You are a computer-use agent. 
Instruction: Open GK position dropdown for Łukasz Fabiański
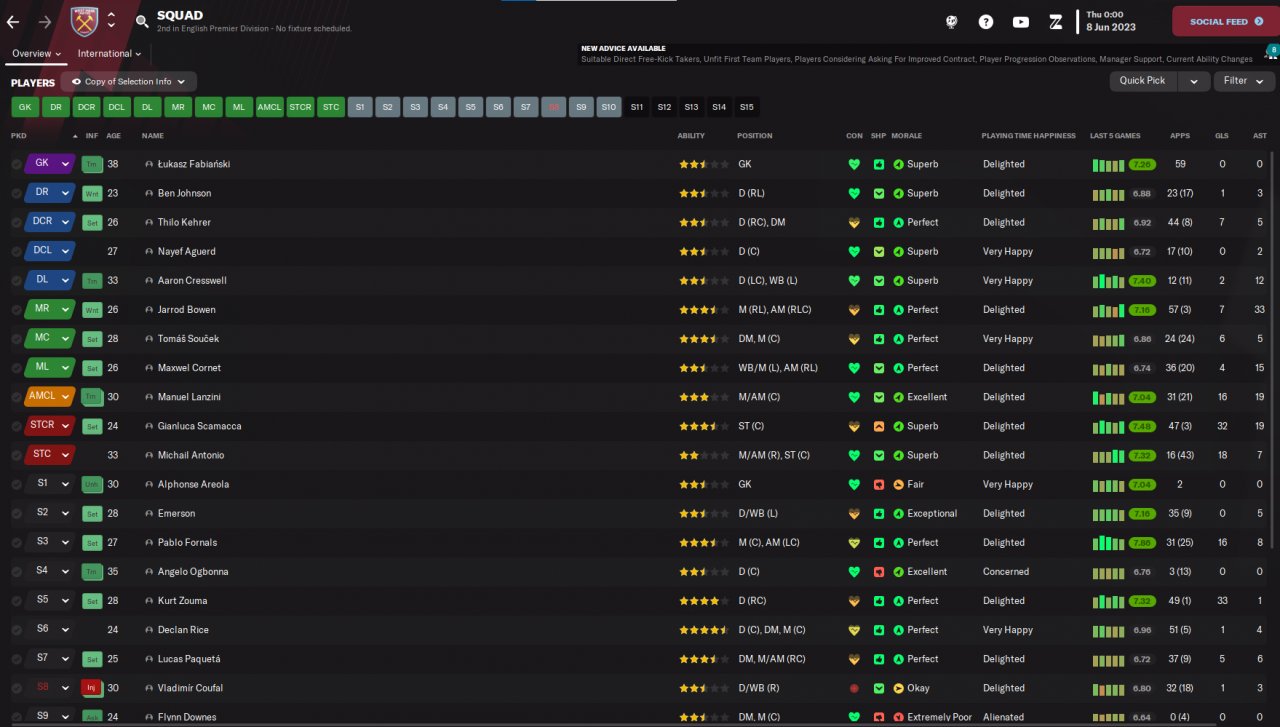click(51, 164)
